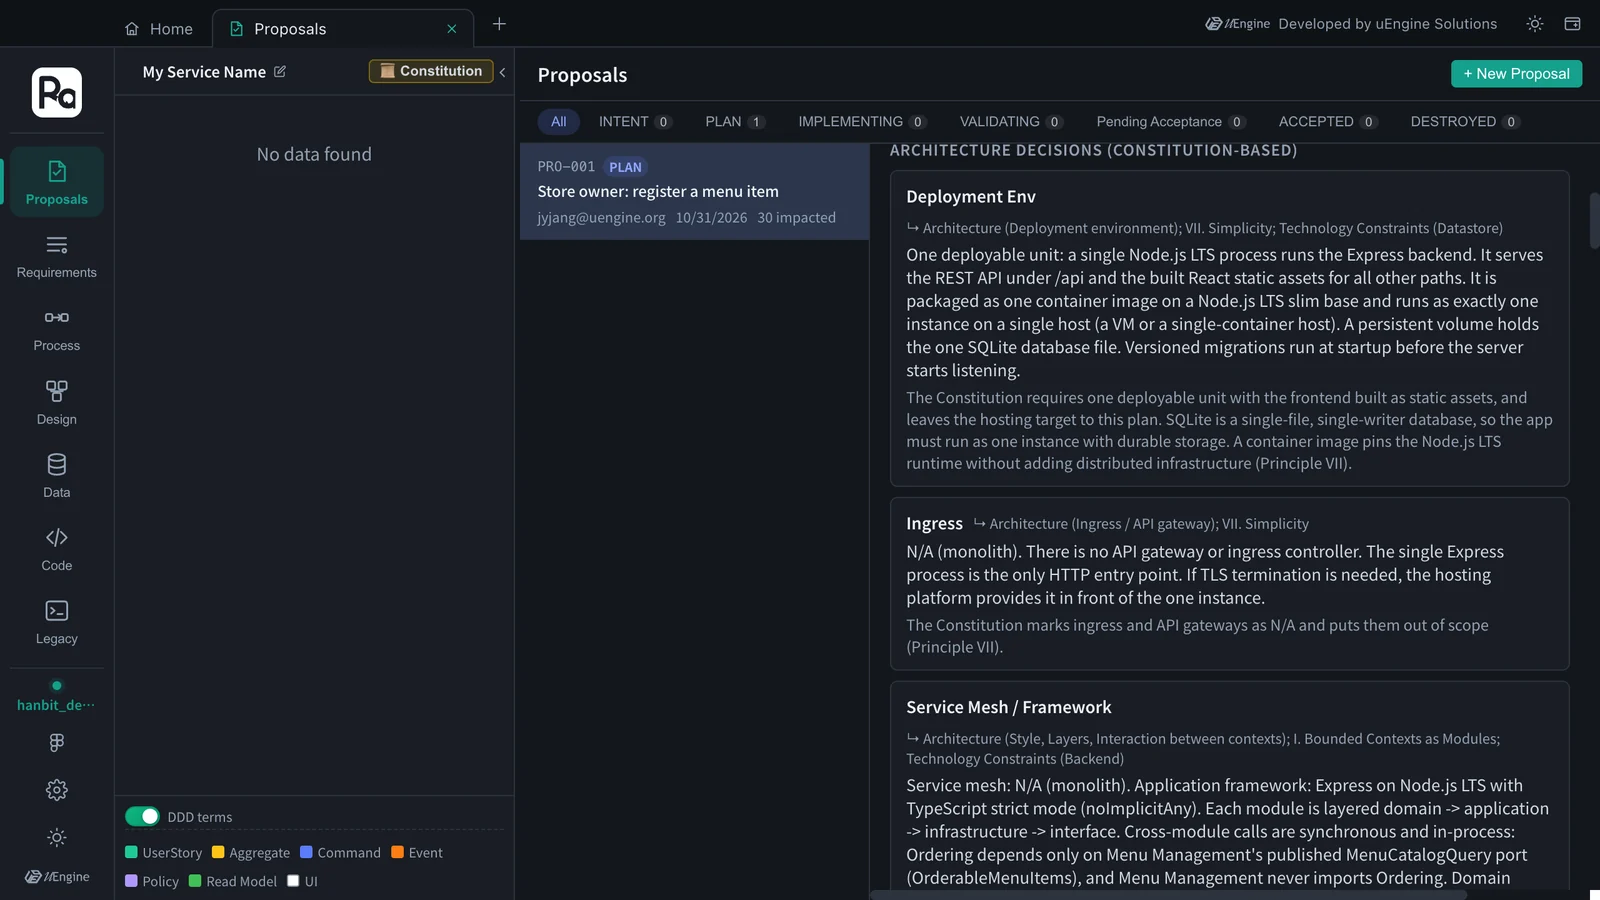1600x900 pixels.
Task: Click the Figma icon in sidebar
Action: (57, 742)
